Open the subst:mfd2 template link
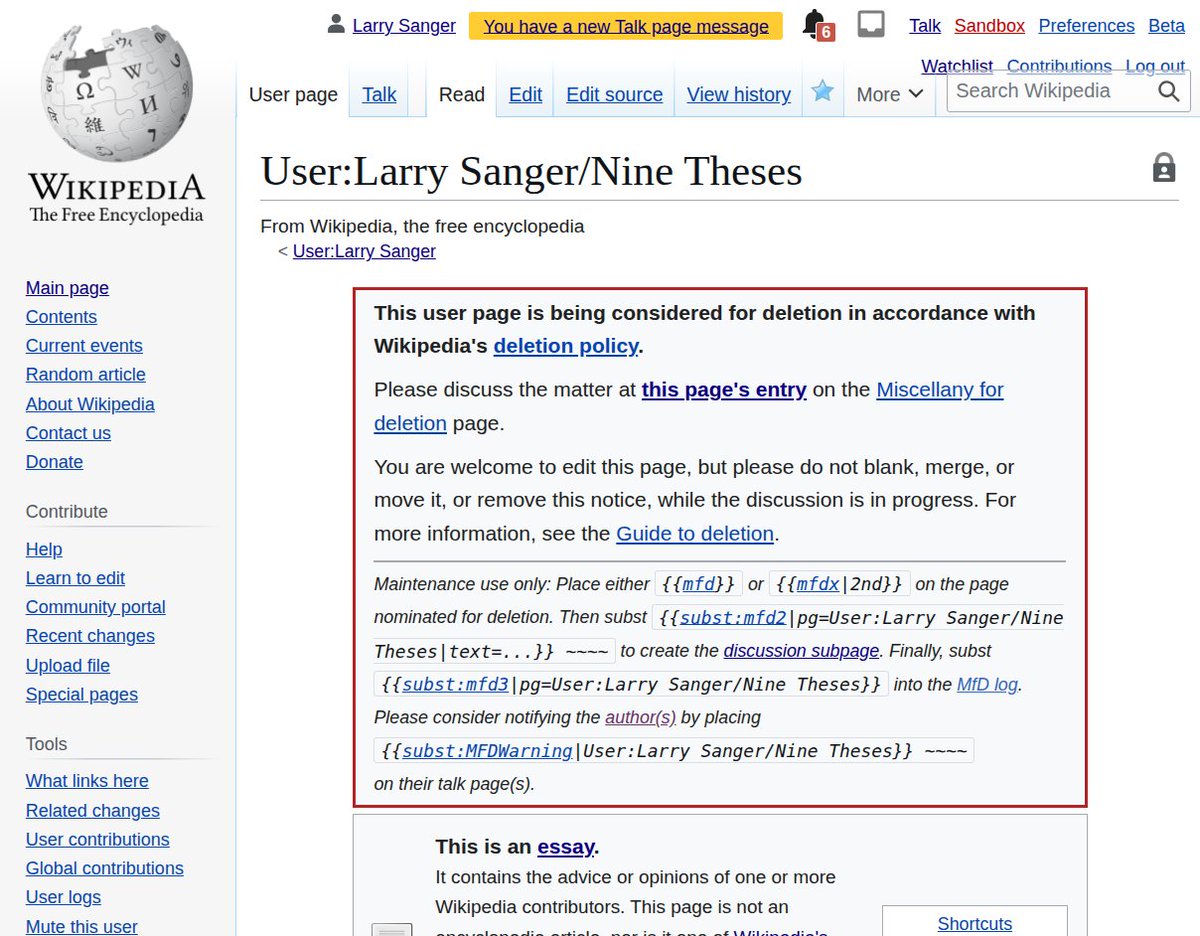This screenshot has width=1200, height=936. 733,618
